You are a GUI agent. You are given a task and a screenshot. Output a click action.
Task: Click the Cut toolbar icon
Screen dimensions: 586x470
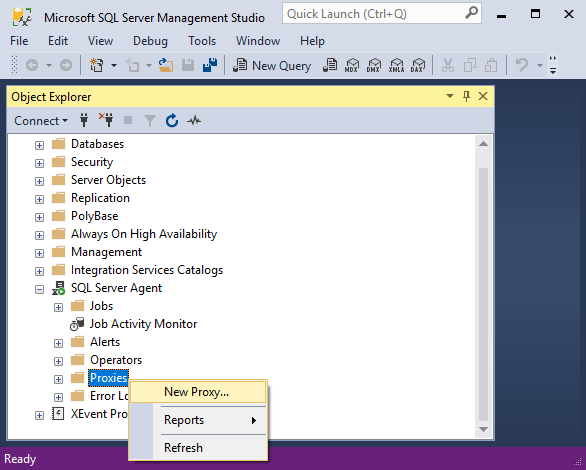coord(447,65)
